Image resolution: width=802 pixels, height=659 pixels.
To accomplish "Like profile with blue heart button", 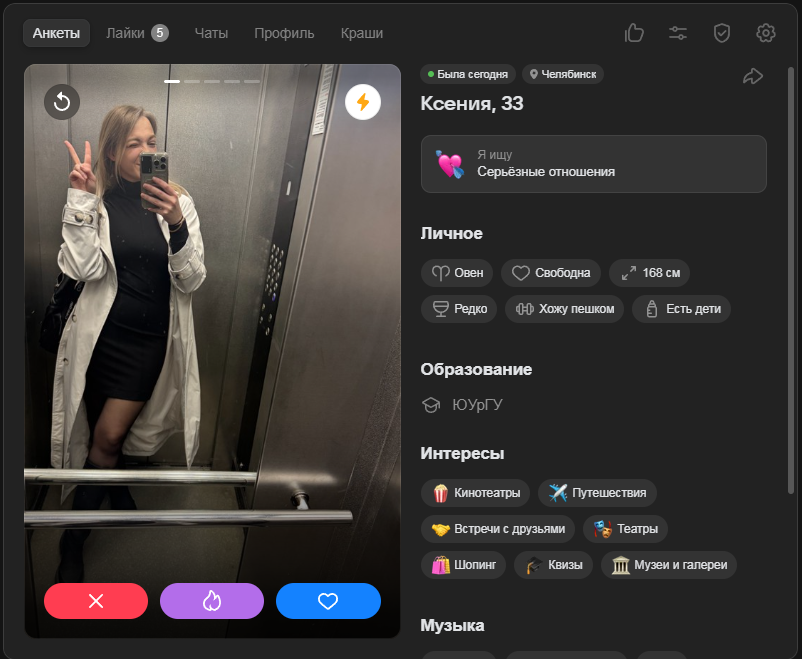I will 328,601.
